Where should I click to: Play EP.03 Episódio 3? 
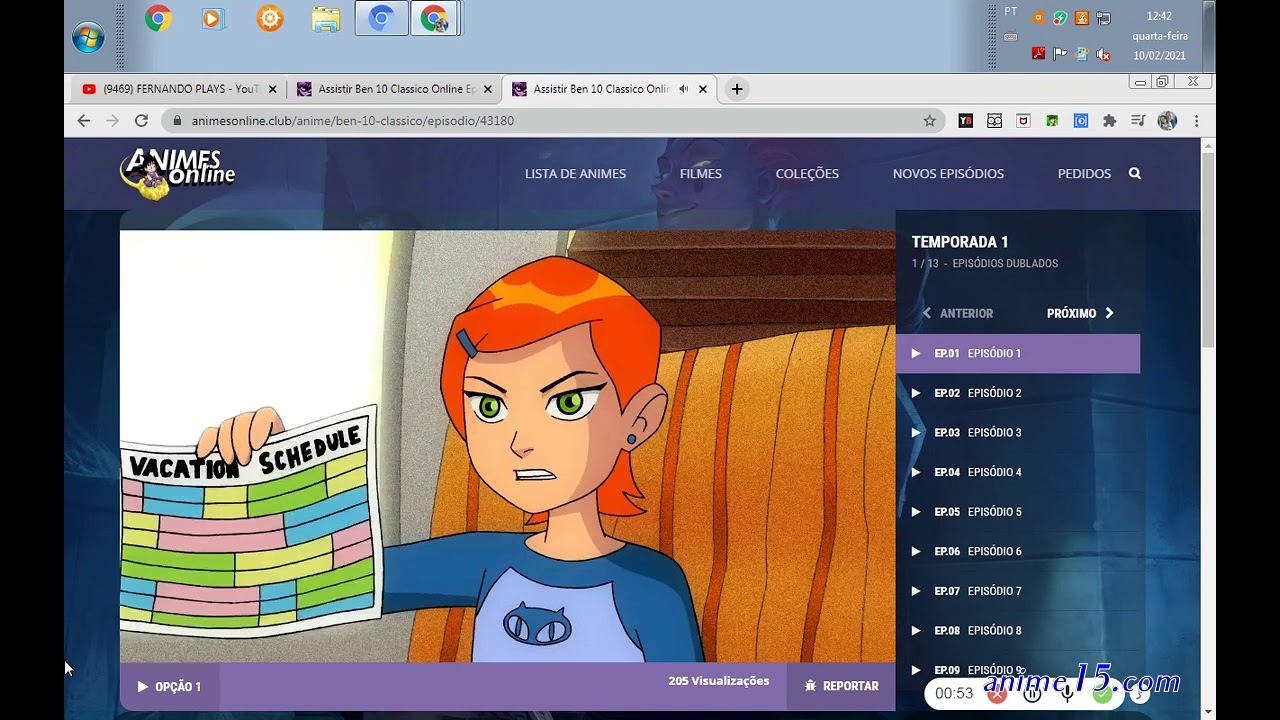(1018, 433)
